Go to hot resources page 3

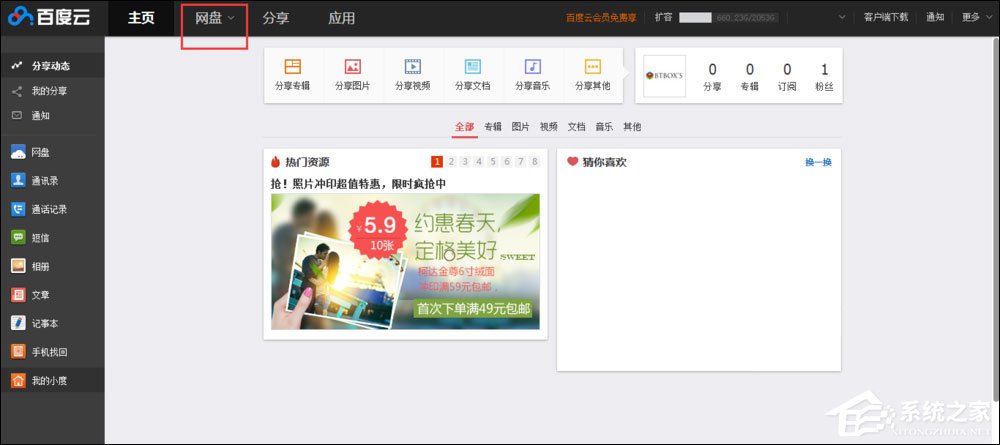point(465,161)
